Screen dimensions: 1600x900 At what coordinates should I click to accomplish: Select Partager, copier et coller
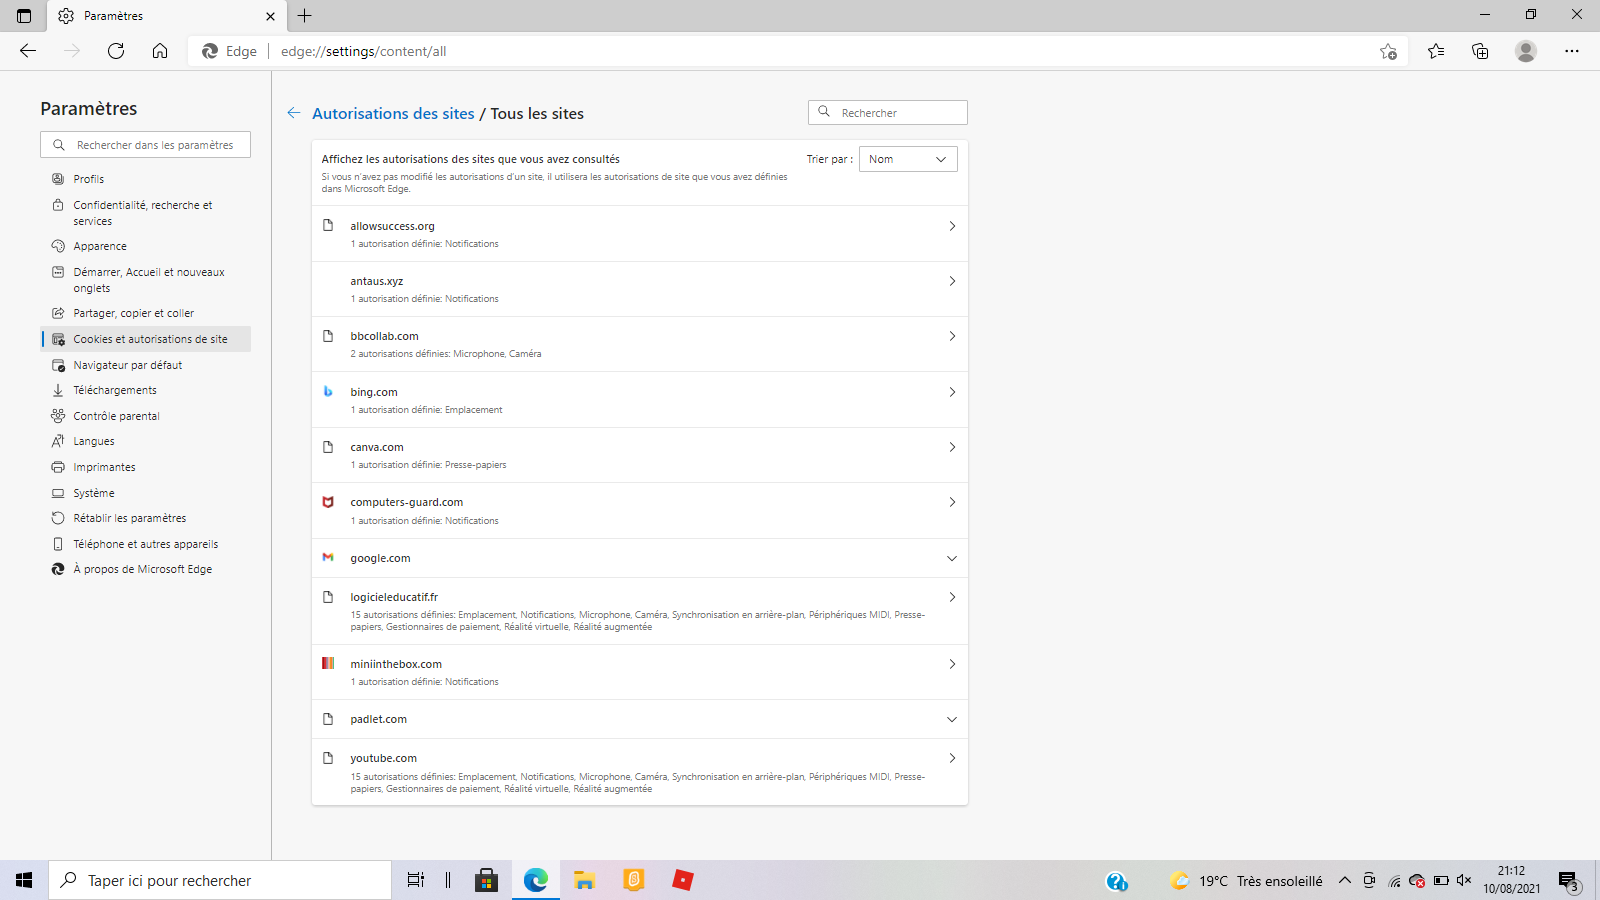pos(146,313)
